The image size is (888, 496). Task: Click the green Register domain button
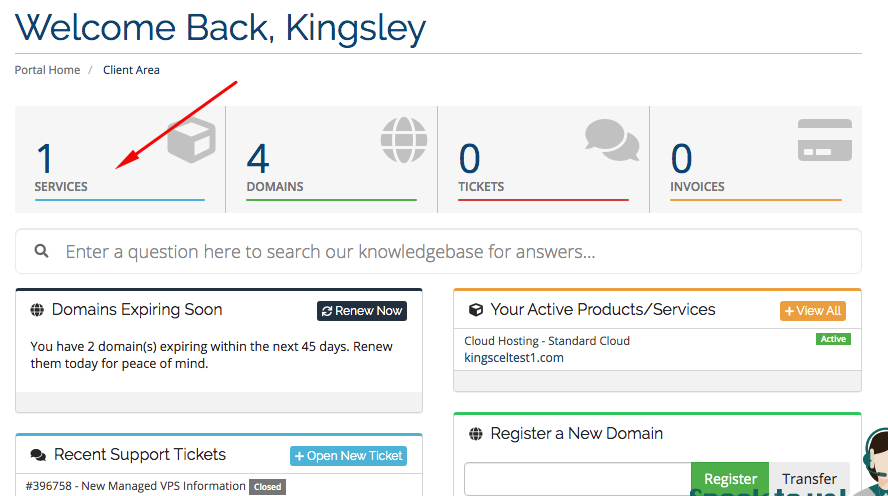(730, 479)
